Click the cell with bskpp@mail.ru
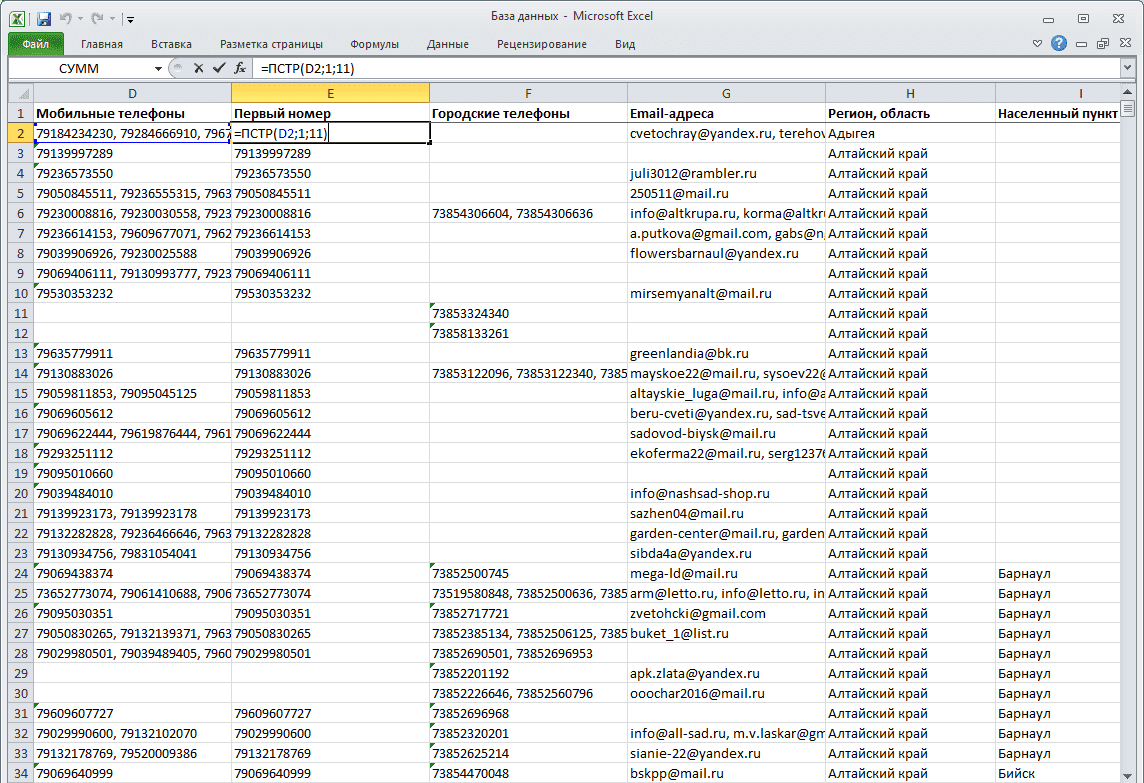The height and width of the screenshot is (783, 1144). [x=726, y=774]
